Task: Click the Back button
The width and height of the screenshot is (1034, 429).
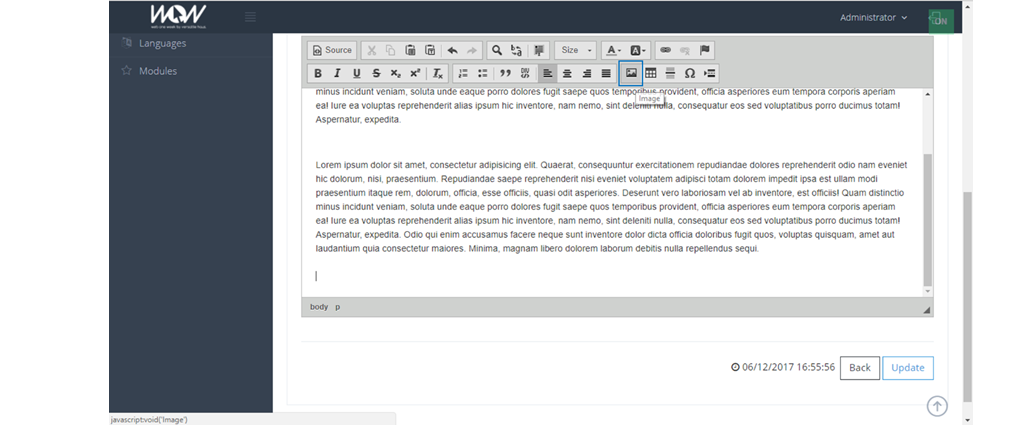Action: 859,368
